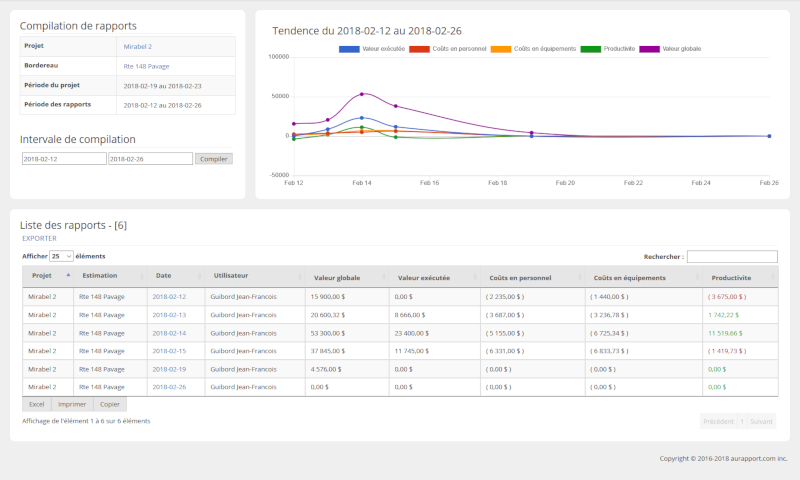Click the EXPORTER link
The height and width of the screenshot is (480, 800).
coord(39,239)
